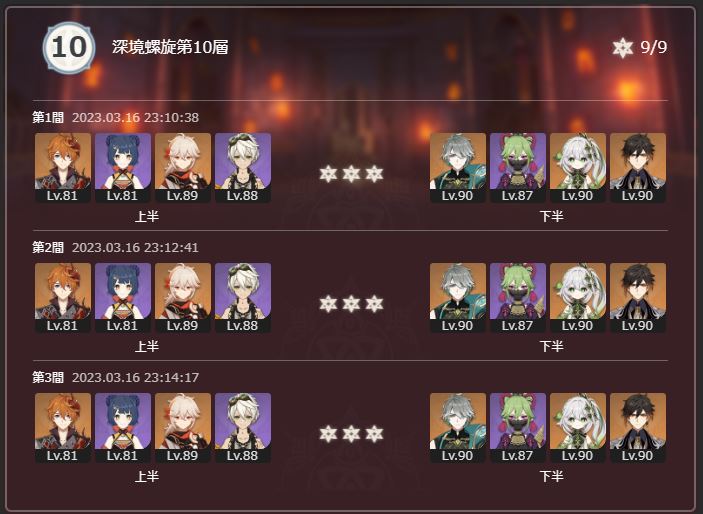The image size is (703, 514).
Task: Select the dark-haired Lv.90 character in Chamber 2
Action: coord(638,298)
